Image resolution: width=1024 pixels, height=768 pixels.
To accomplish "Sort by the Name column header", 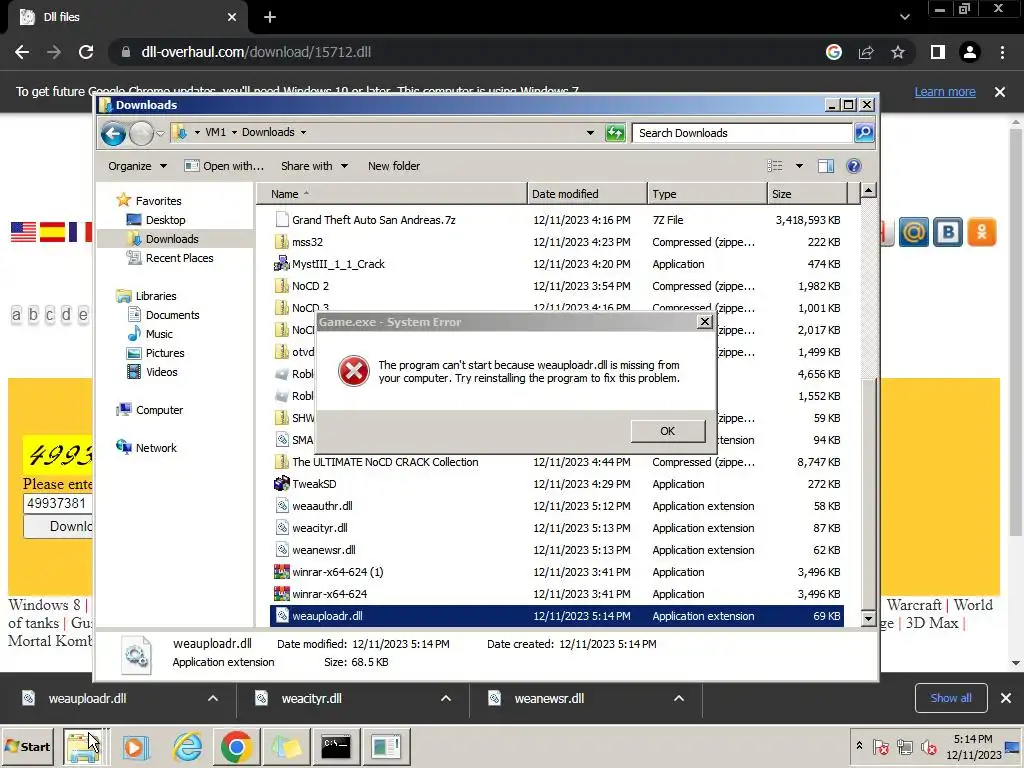I will [x=392, y=194].
